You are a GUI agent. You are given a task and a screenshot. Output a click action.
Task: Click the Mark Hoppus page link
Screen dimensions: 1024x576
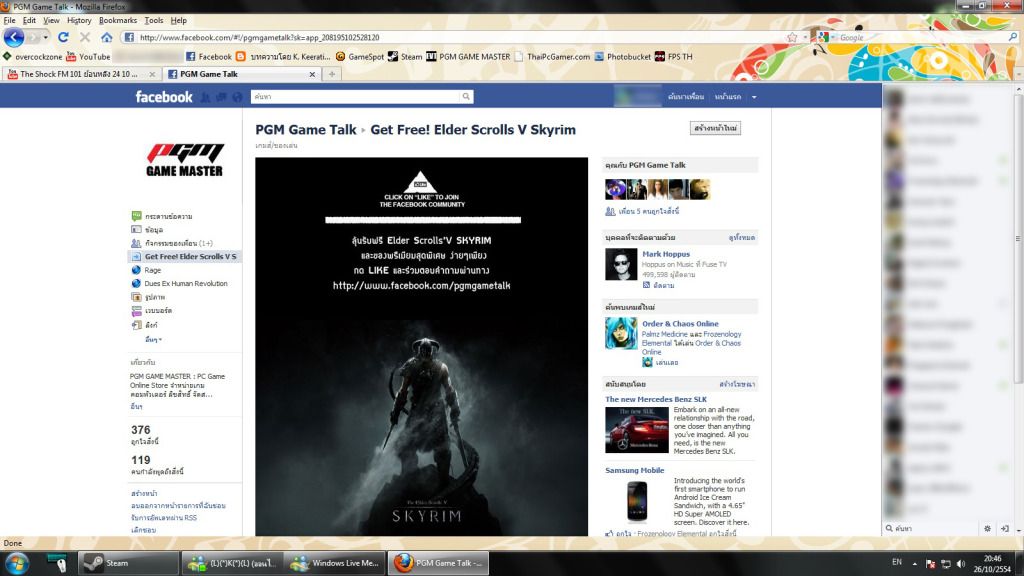(x=665, y=254)
